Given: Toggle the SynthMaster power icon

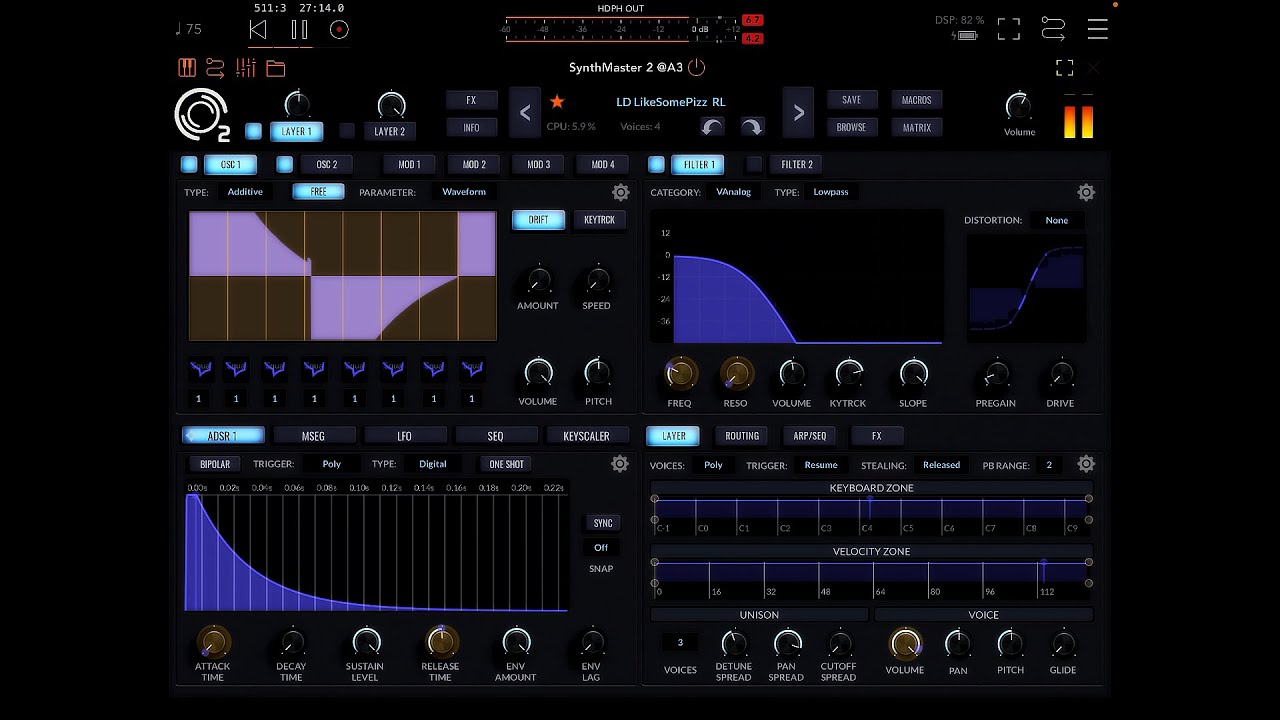Looking at the screenshot, I should pos(697,68).
